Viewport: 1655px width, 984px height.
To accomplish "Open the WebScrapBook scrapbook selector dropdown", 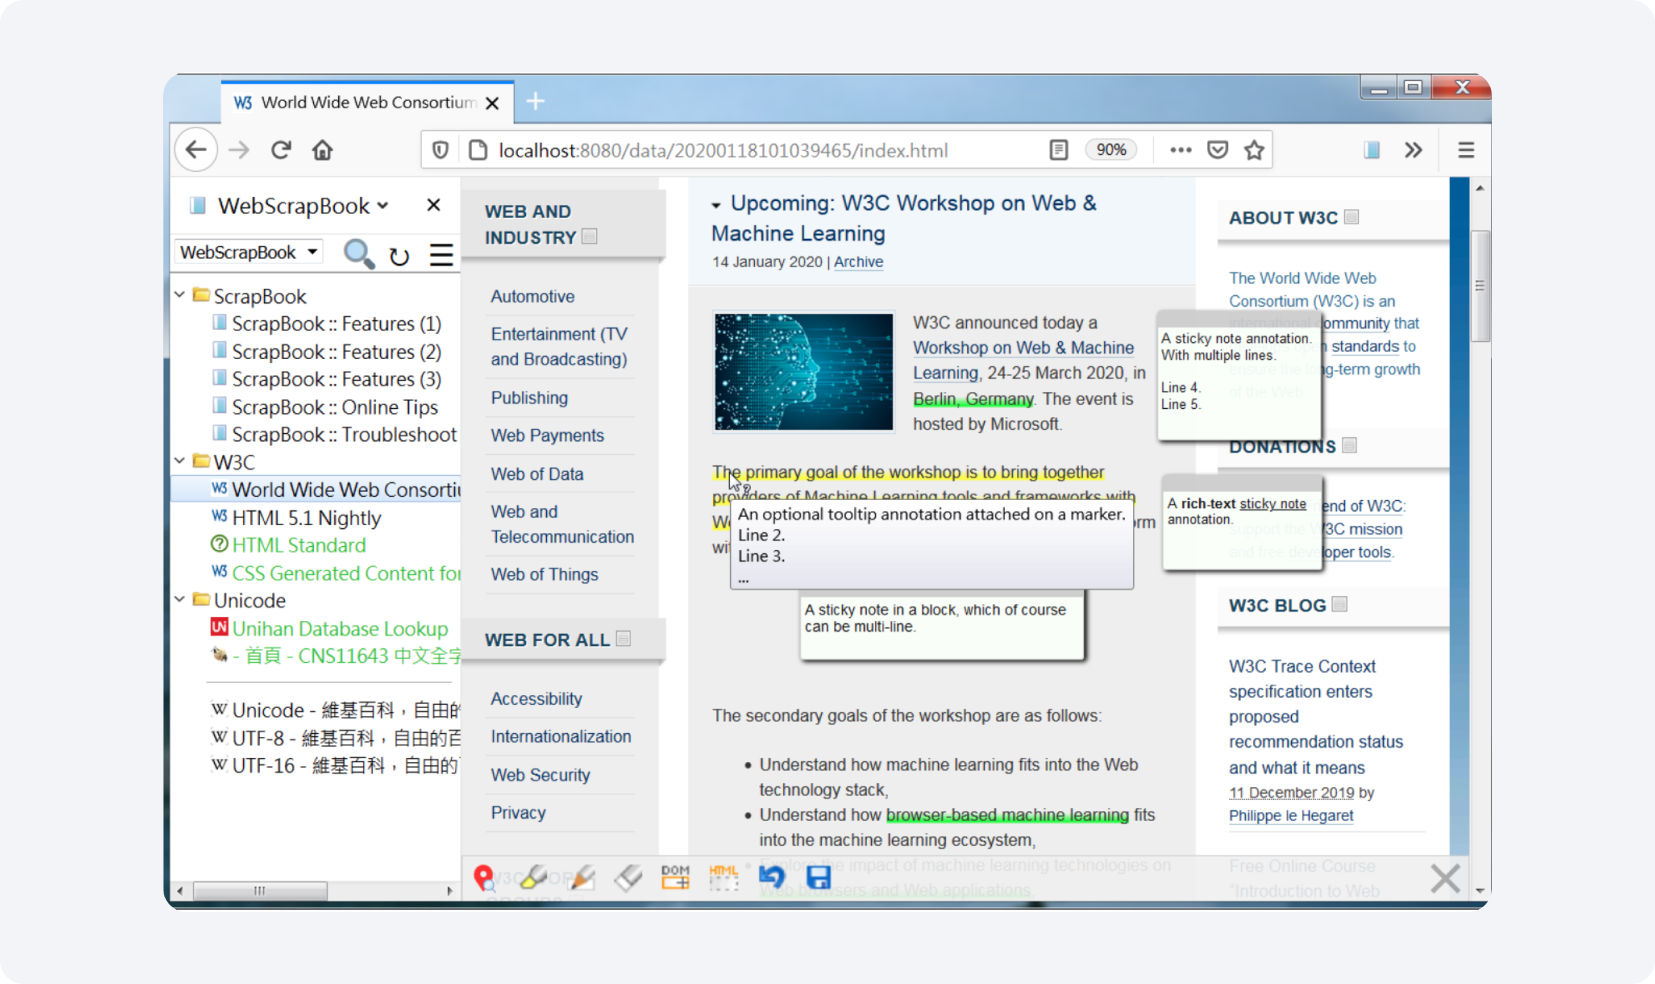I will (248, 251).
